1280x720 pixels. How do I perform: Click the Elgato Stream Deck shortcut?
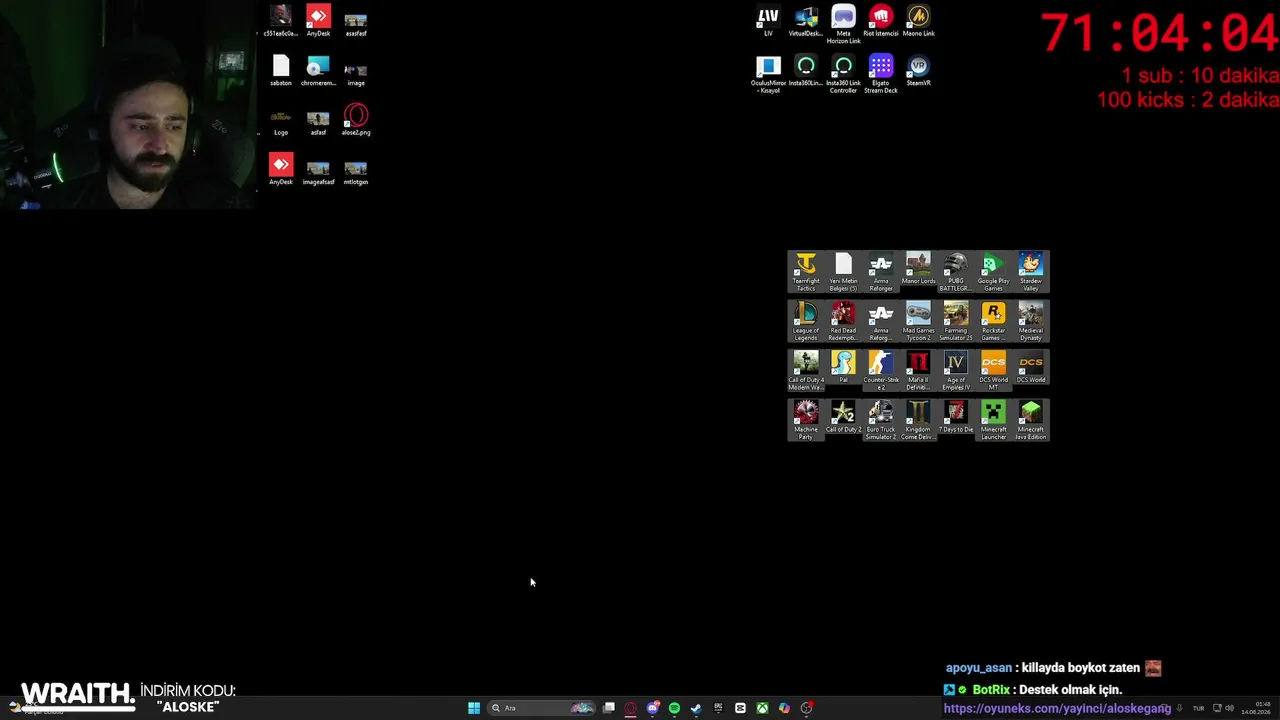pos(881,75)
